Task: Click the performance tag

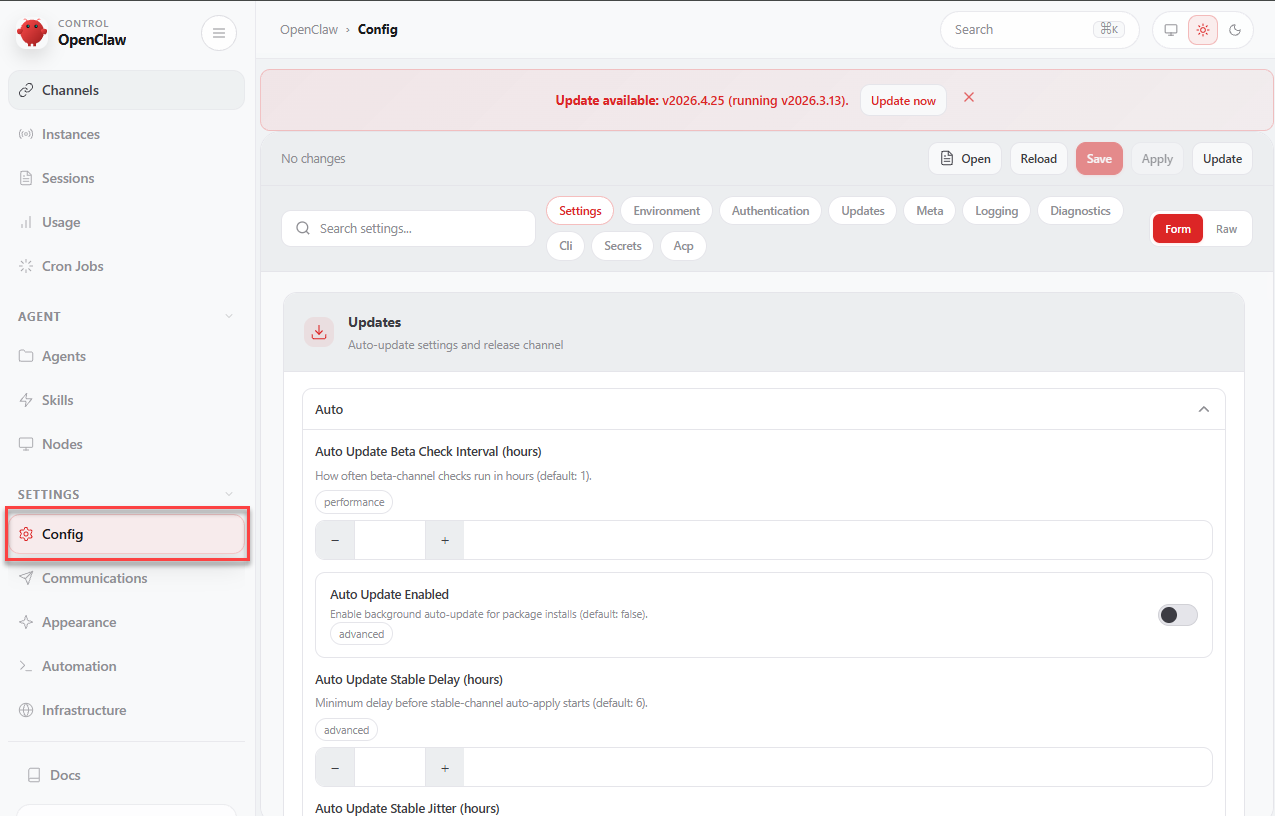Action: click(x=354, y=502)
